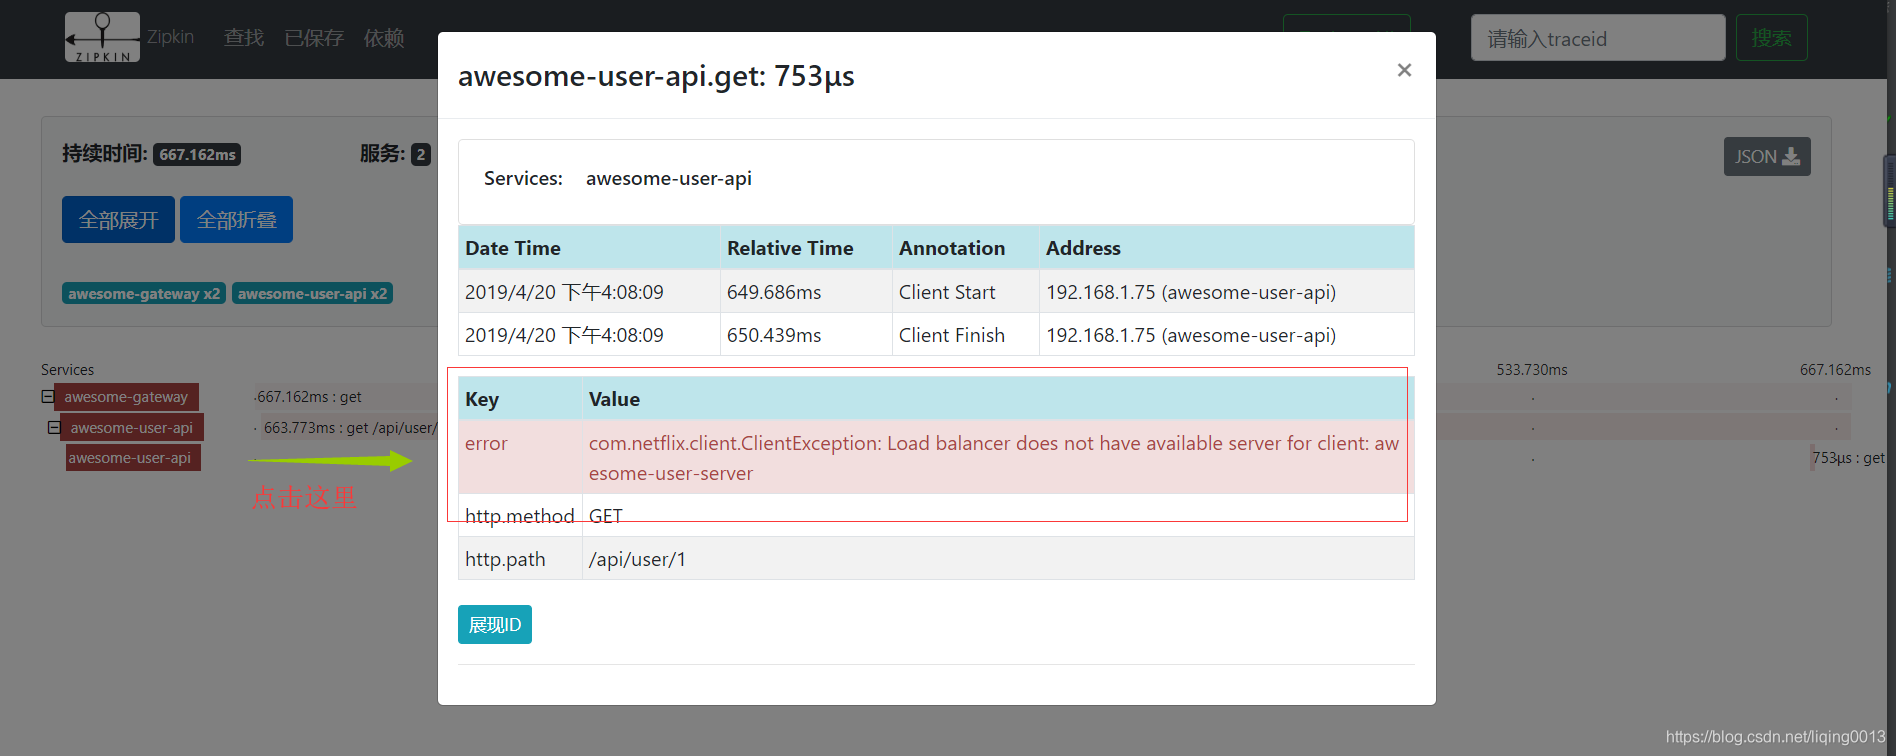Click the 649.686ms relative time cell
Viewport: 1896px width, 756px height.
(x=806, y=292)
